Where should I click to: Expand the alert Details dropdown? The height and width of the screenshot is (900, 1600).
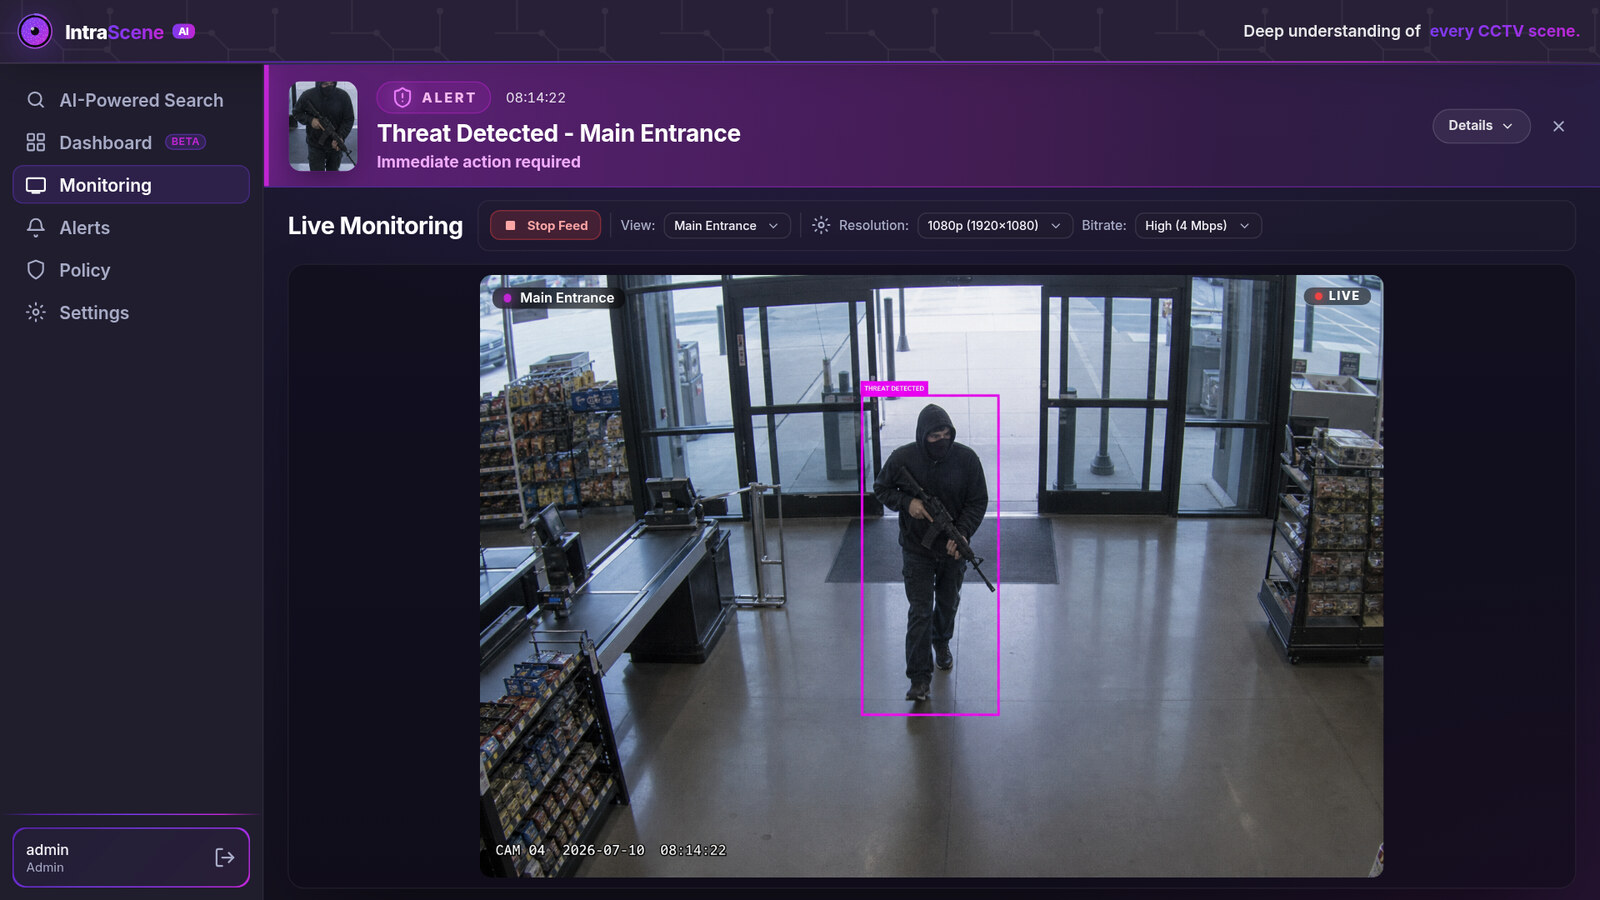click(x=1481, y=126)
